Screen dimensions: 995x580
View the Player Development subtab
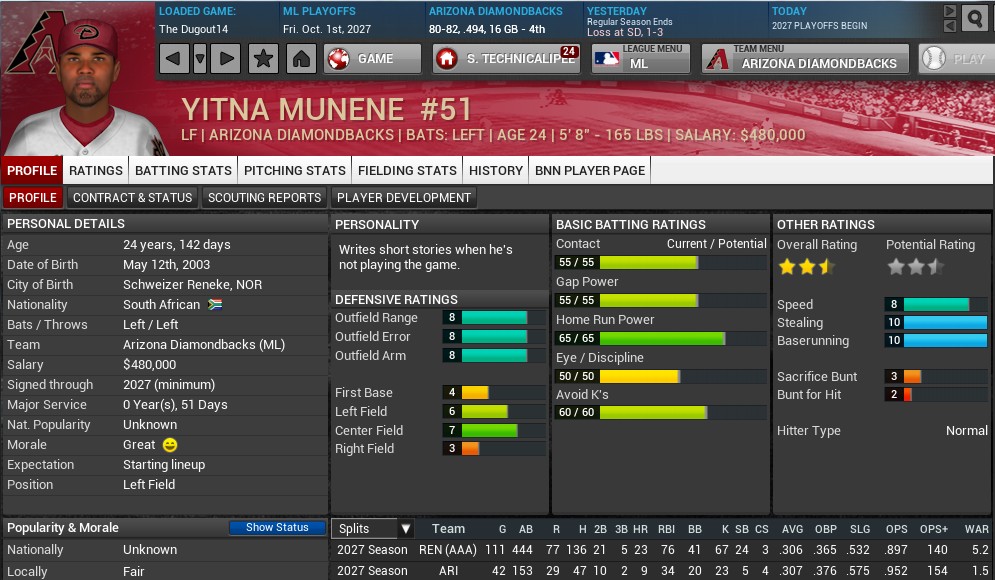pos(403,198)
